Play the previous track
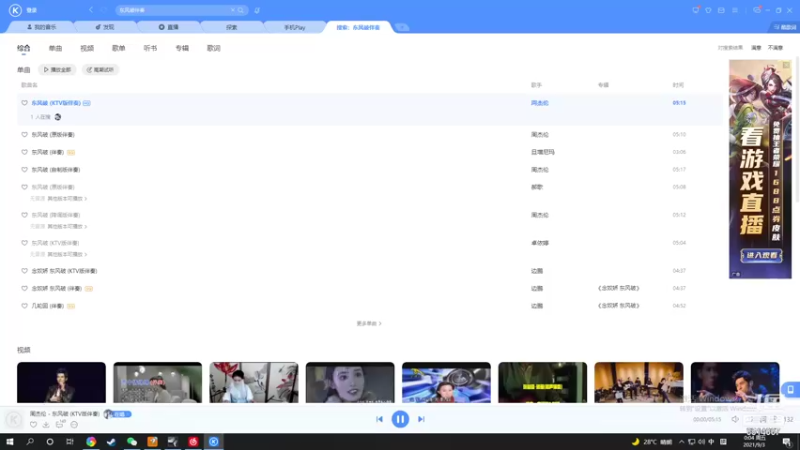The image size is (800, 450). pos(379,419)
